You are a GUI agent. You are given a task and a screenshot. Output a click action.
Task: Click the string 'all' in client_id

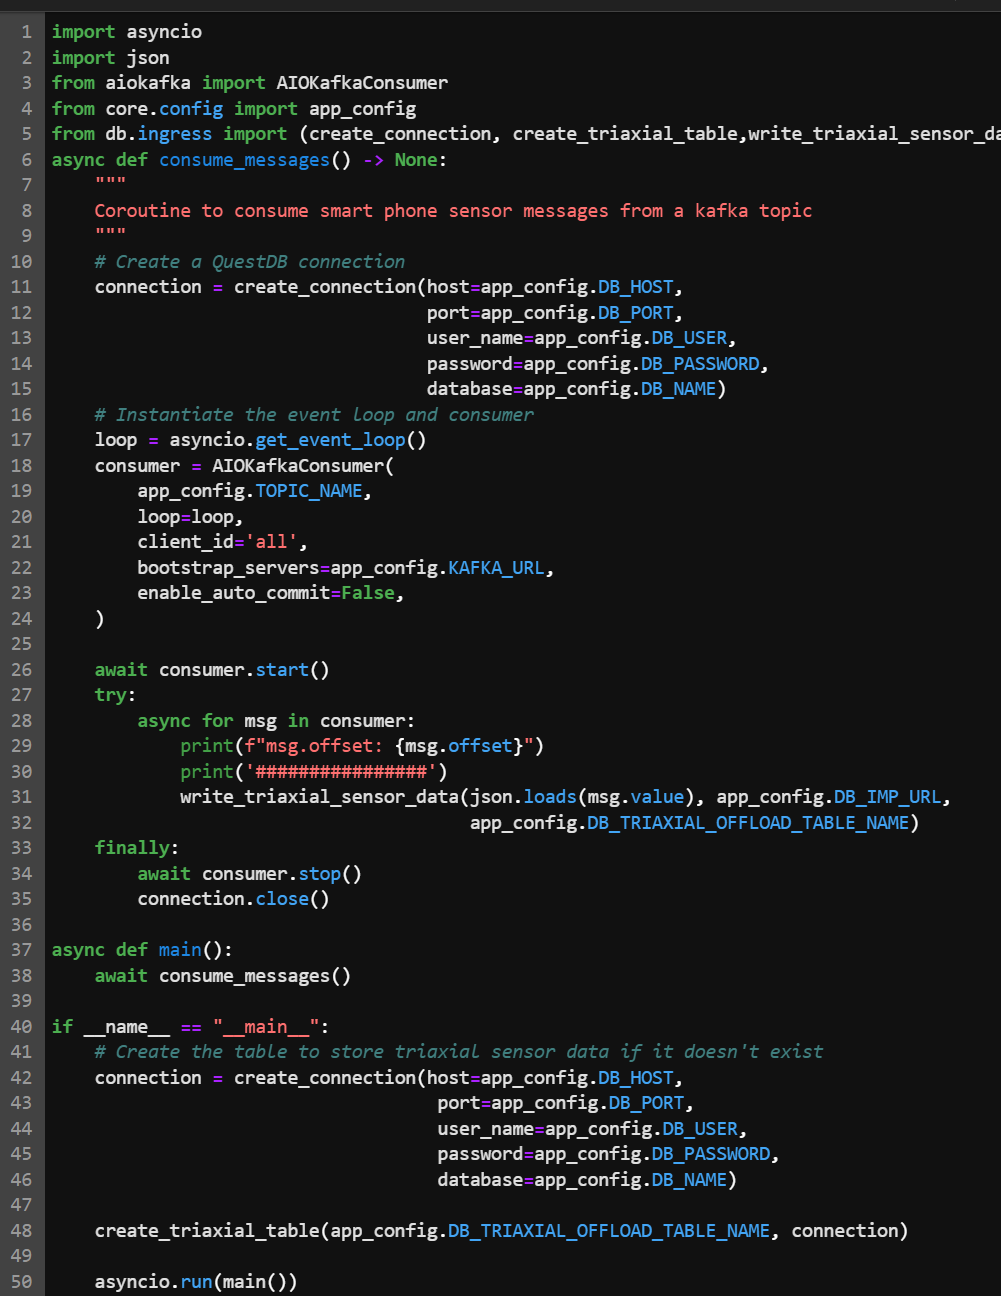point(271,542)
